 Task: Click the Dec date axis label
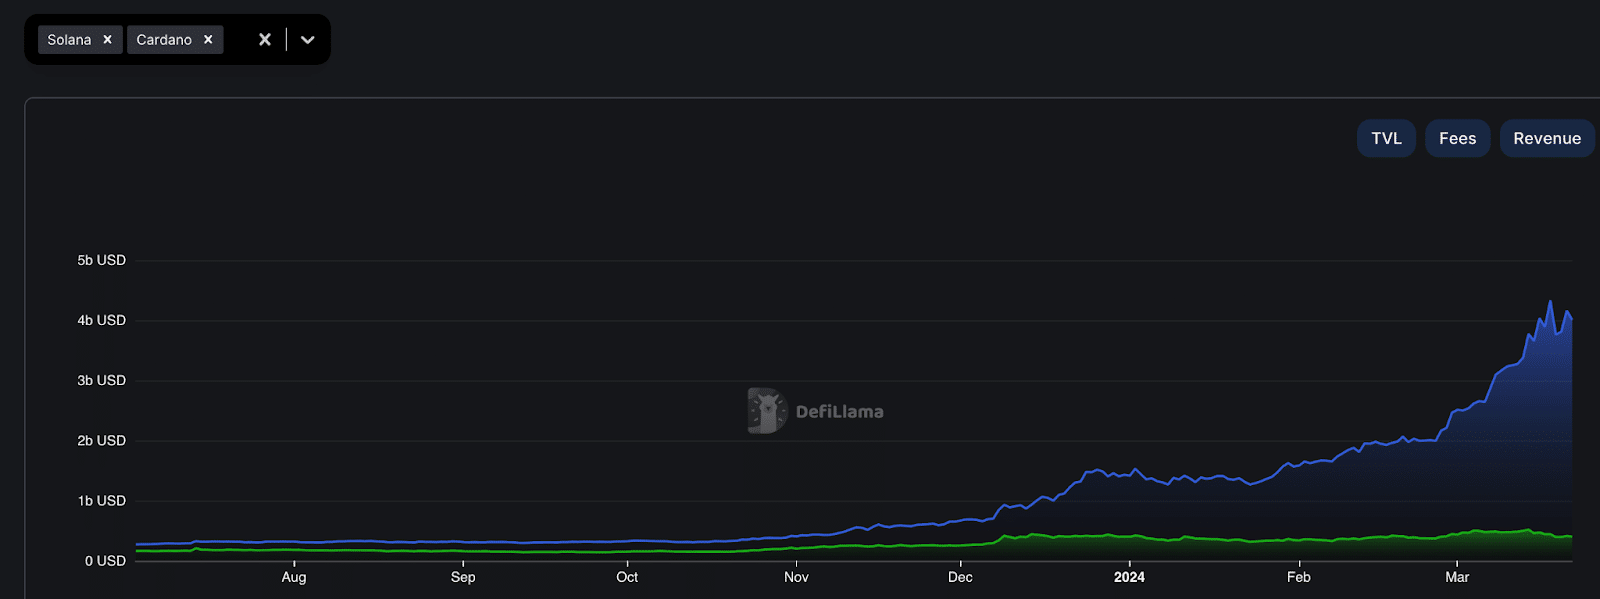click(x=960, y=577)
